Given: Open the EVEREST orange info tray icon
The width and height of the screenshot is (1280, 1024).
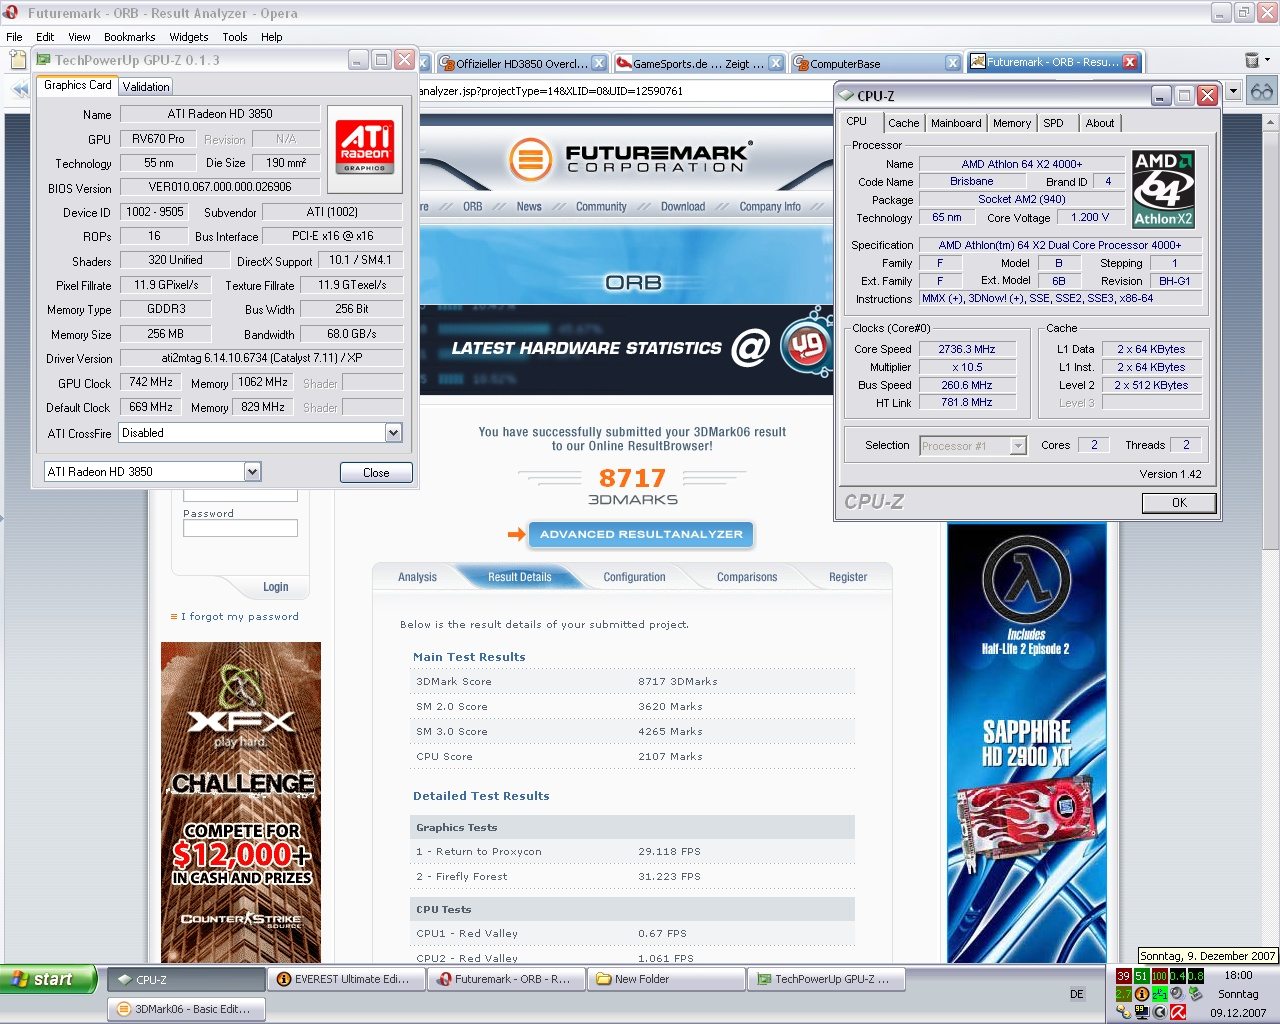Looking at the screenshot, I should (x=1141, y=994).
